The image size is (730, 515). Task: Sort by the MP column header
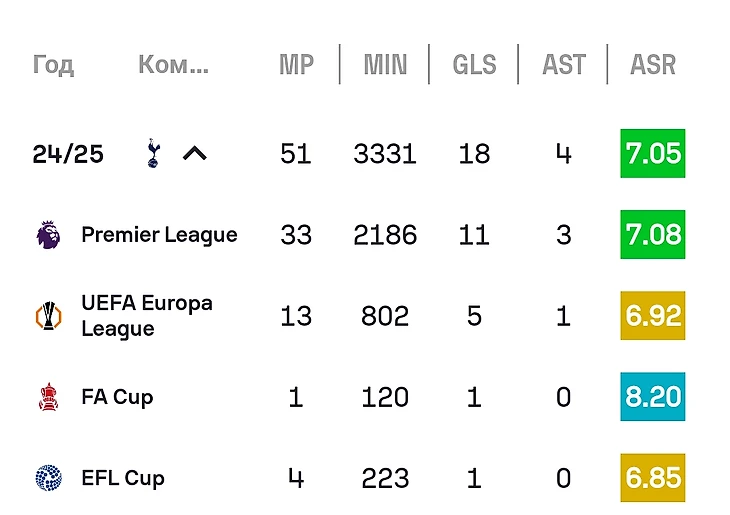tap(296, 65)
